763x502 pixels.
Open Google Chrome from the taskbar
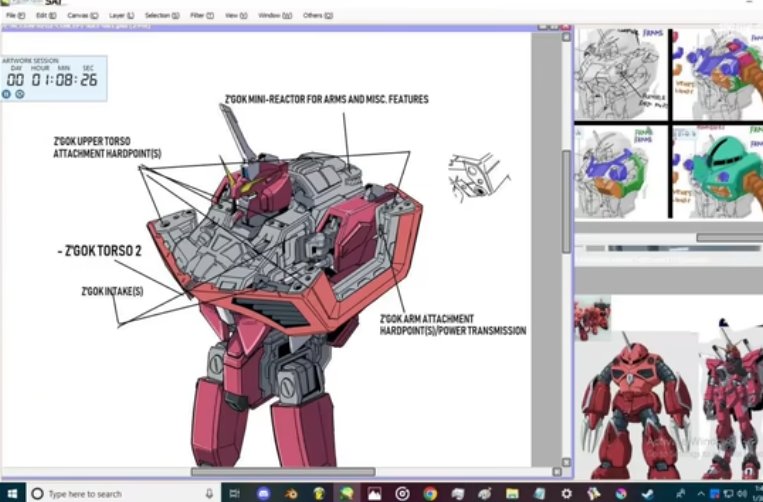pos(430,494)
